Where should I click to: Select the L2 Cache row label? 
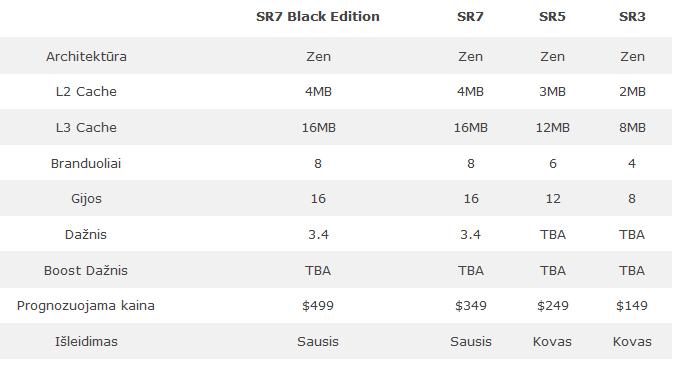coord(86,92)
